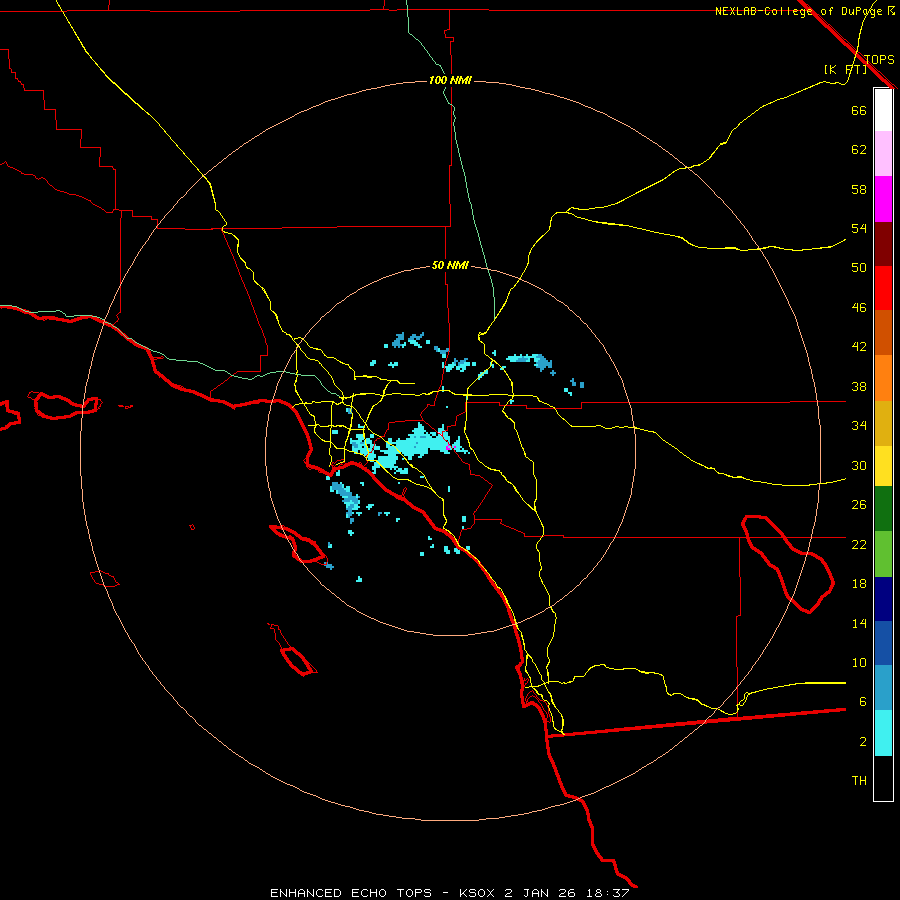Click the "18" legend value

pos(859,584)
